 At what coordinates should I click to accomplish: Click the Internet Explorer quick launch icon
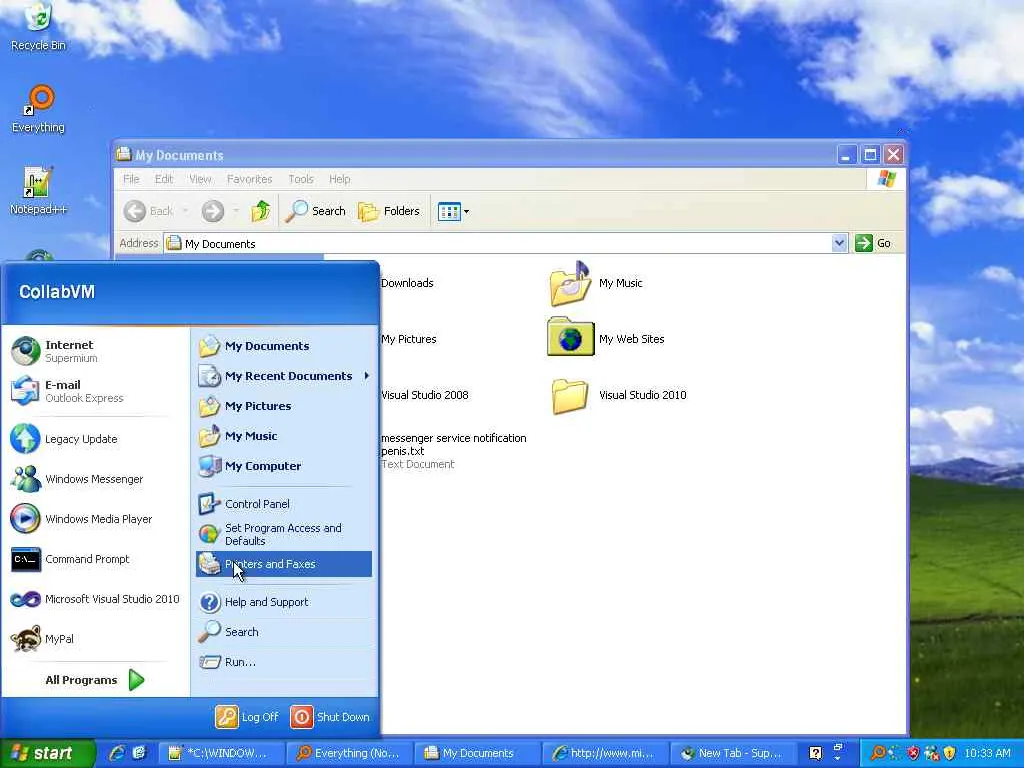click(x=117, y=753)
